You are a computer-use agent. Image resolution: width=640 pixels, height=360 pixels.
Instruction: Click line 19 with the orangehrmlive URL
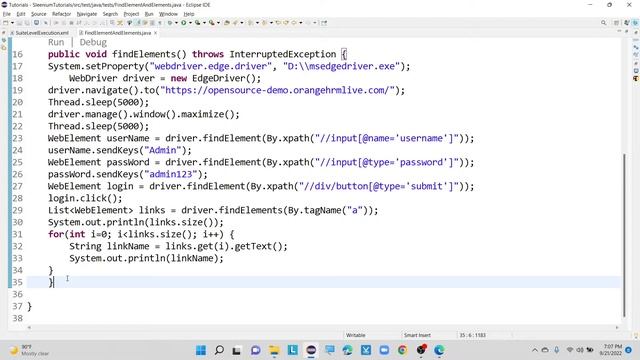(226, 90)
